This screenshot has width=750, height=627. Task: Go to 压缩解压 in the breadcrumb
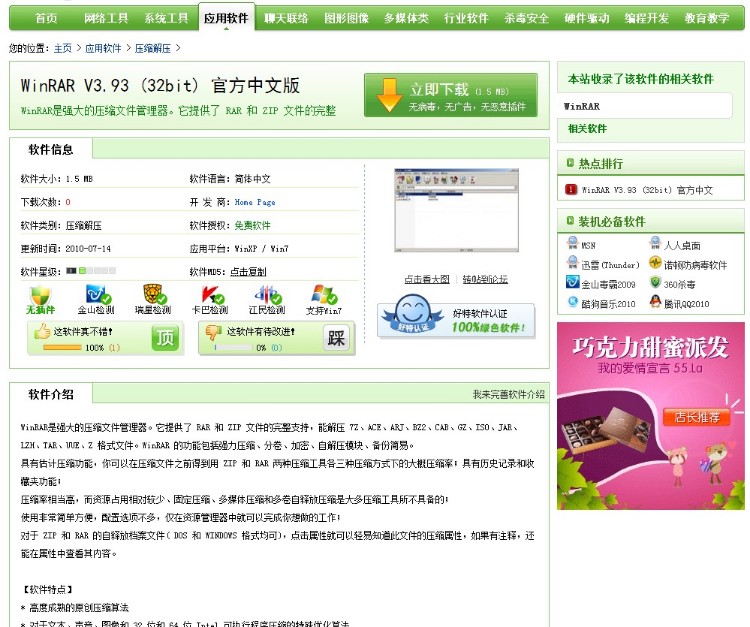153,48
